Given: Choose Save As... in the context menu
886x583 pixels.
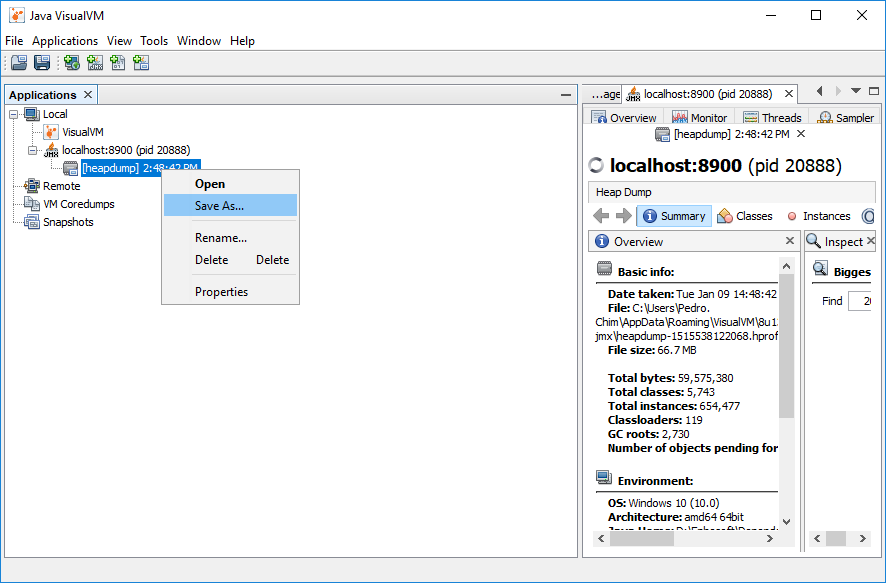Looking at the screenshot, I should point(231,206).
